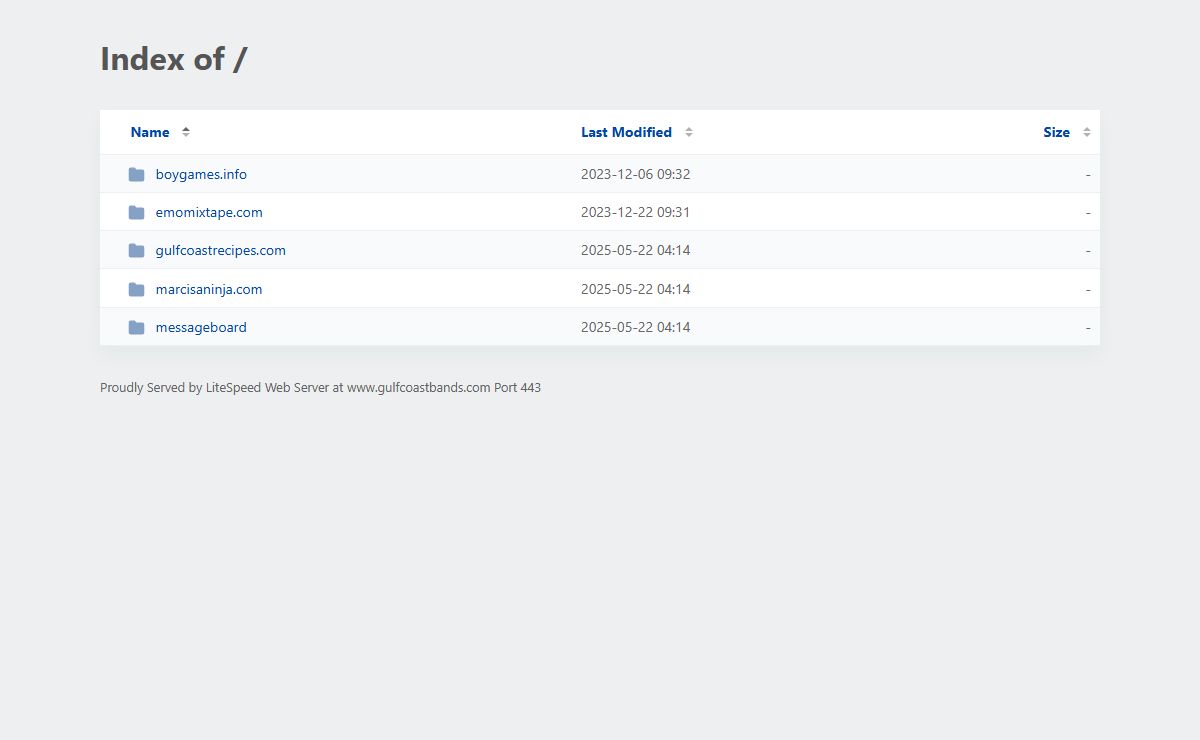
Task: Click the size dash in messageboard row
Action: click(x=1088, y=327)
